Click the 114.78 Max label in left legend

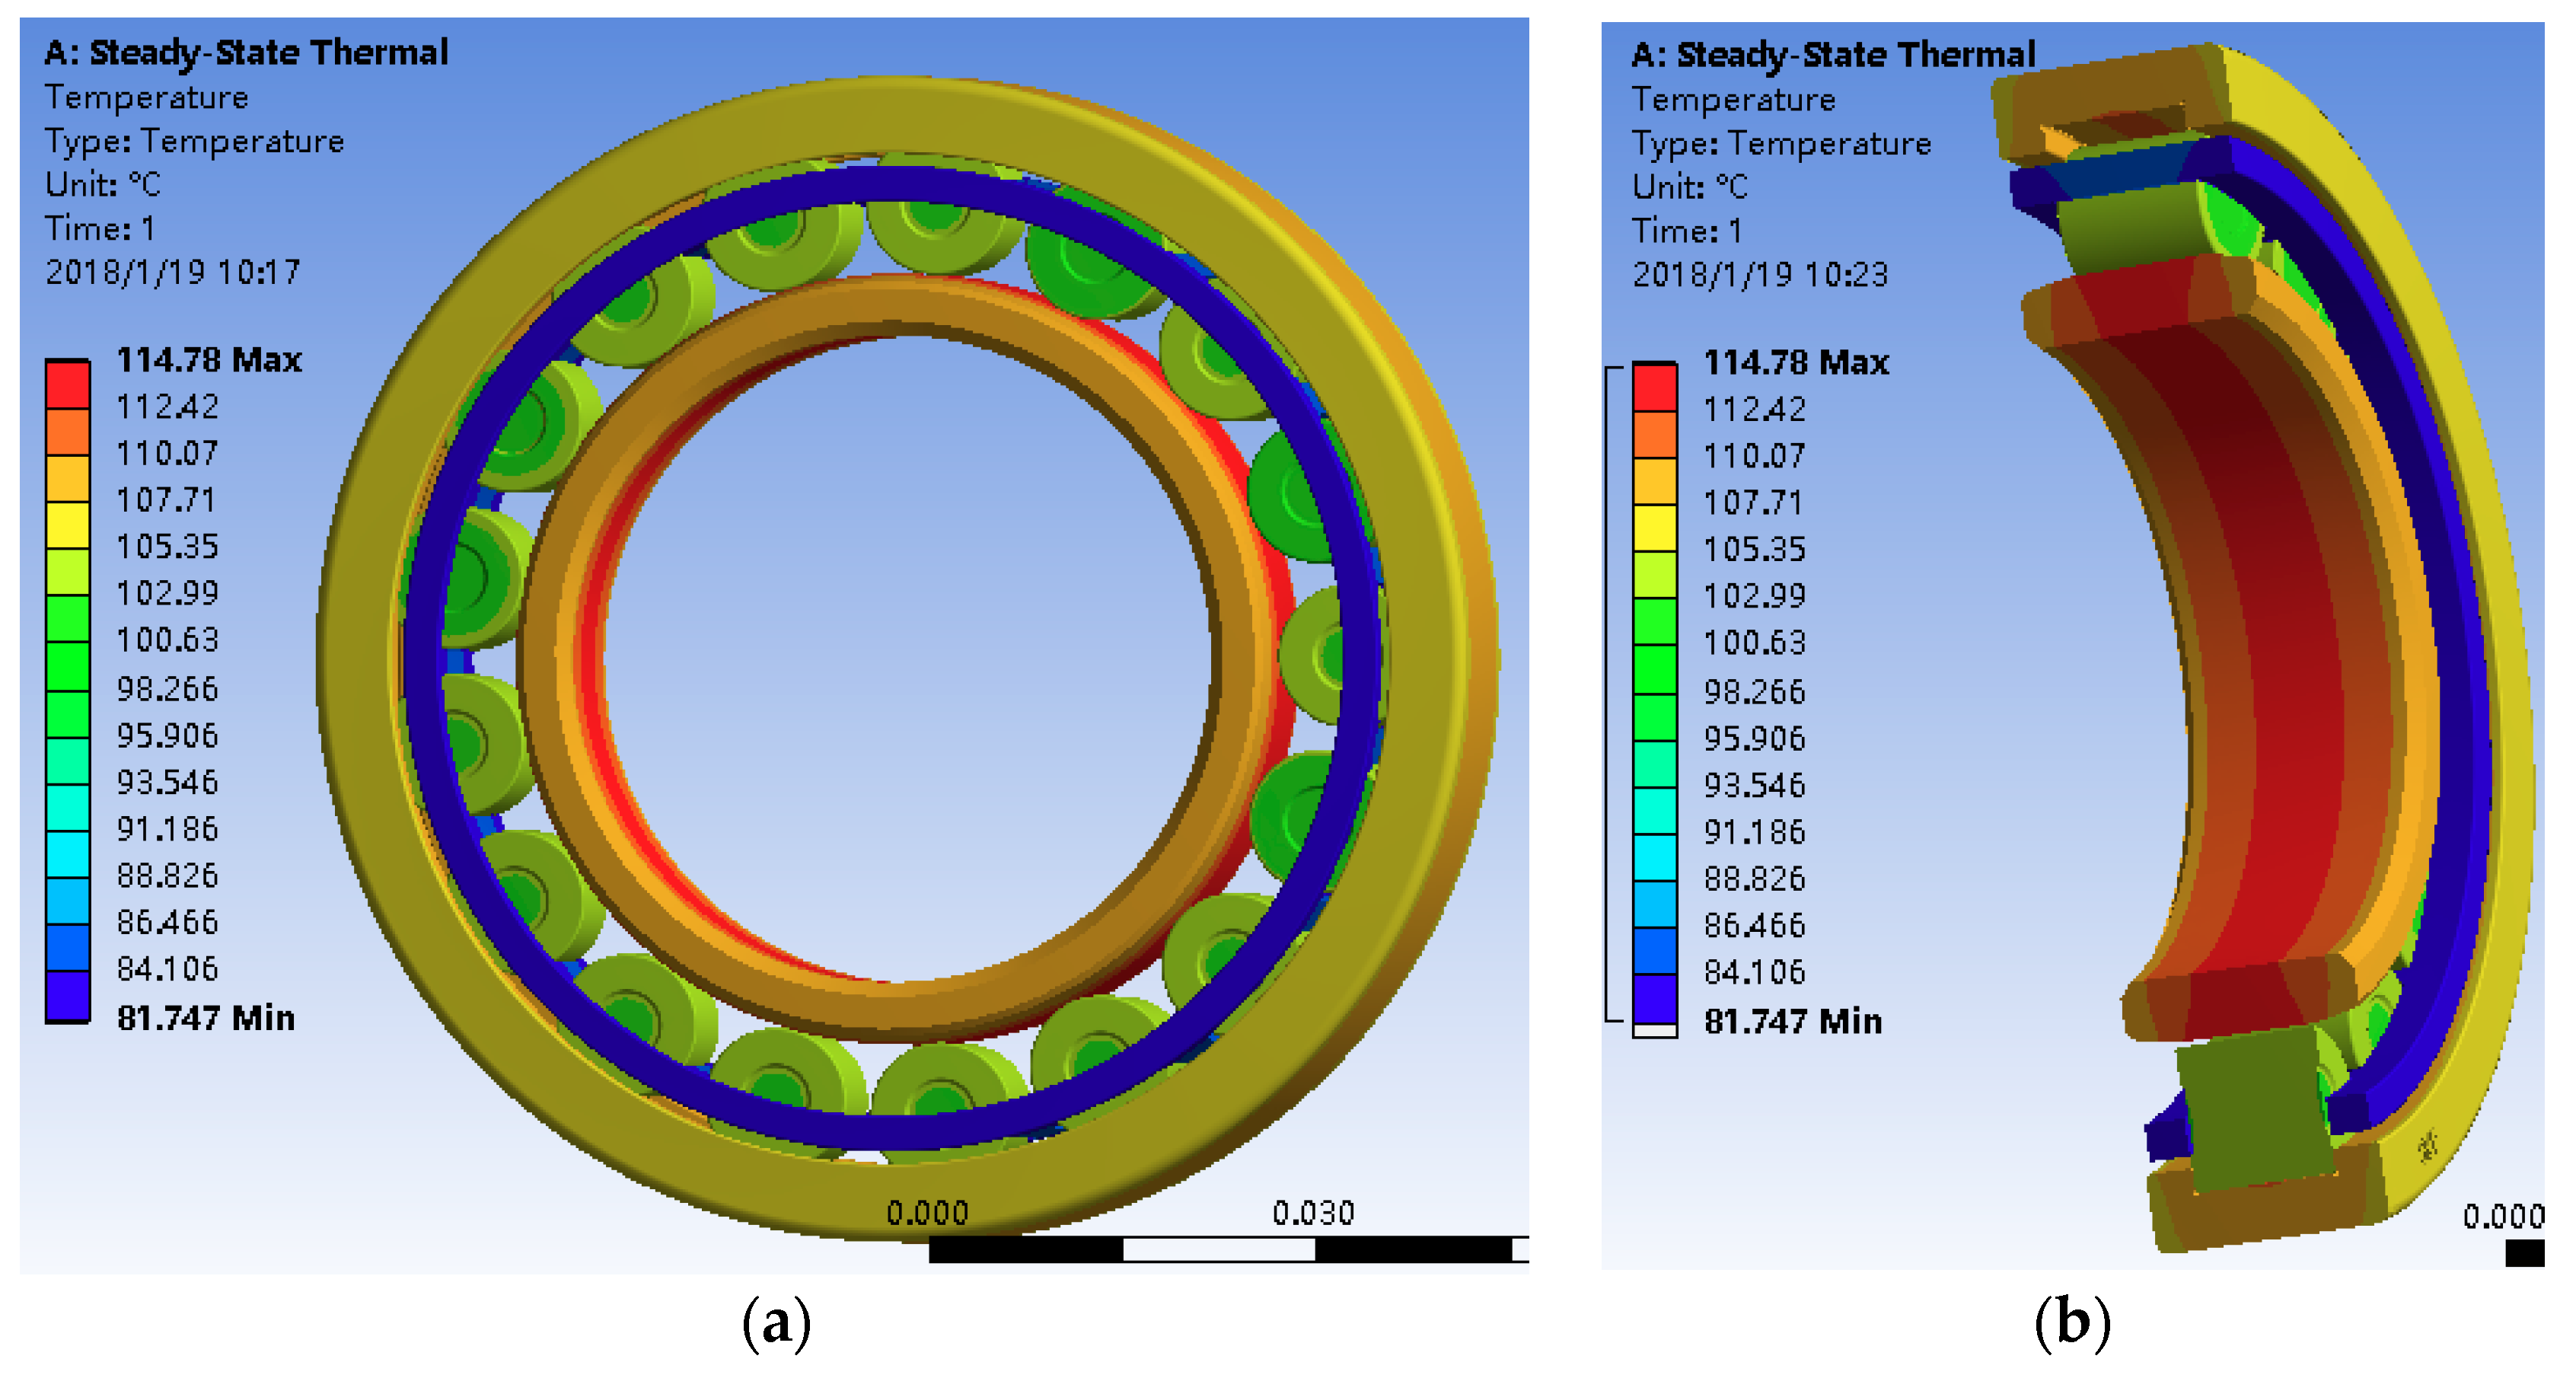click(209, 360)
